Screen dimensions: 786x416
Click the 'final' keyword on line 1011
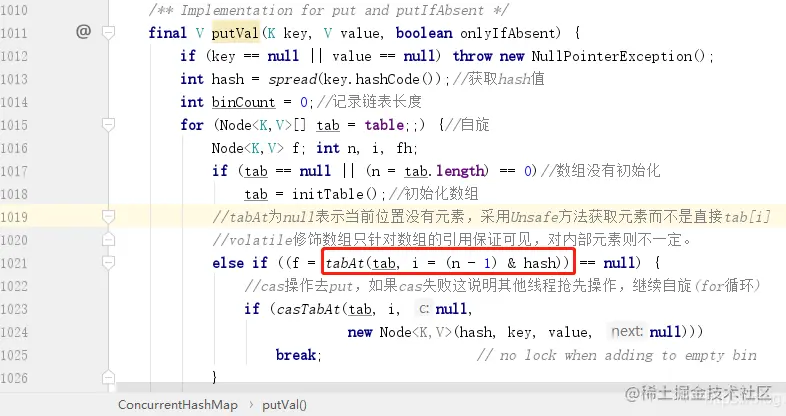pyautogui.click(x=167, y=33)
